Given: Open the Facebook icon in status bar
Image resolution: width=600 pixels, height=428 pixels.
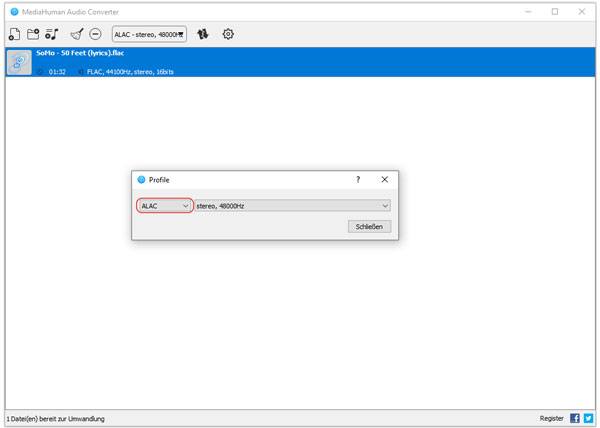Looking at the screenshot, I should (575, 418).
